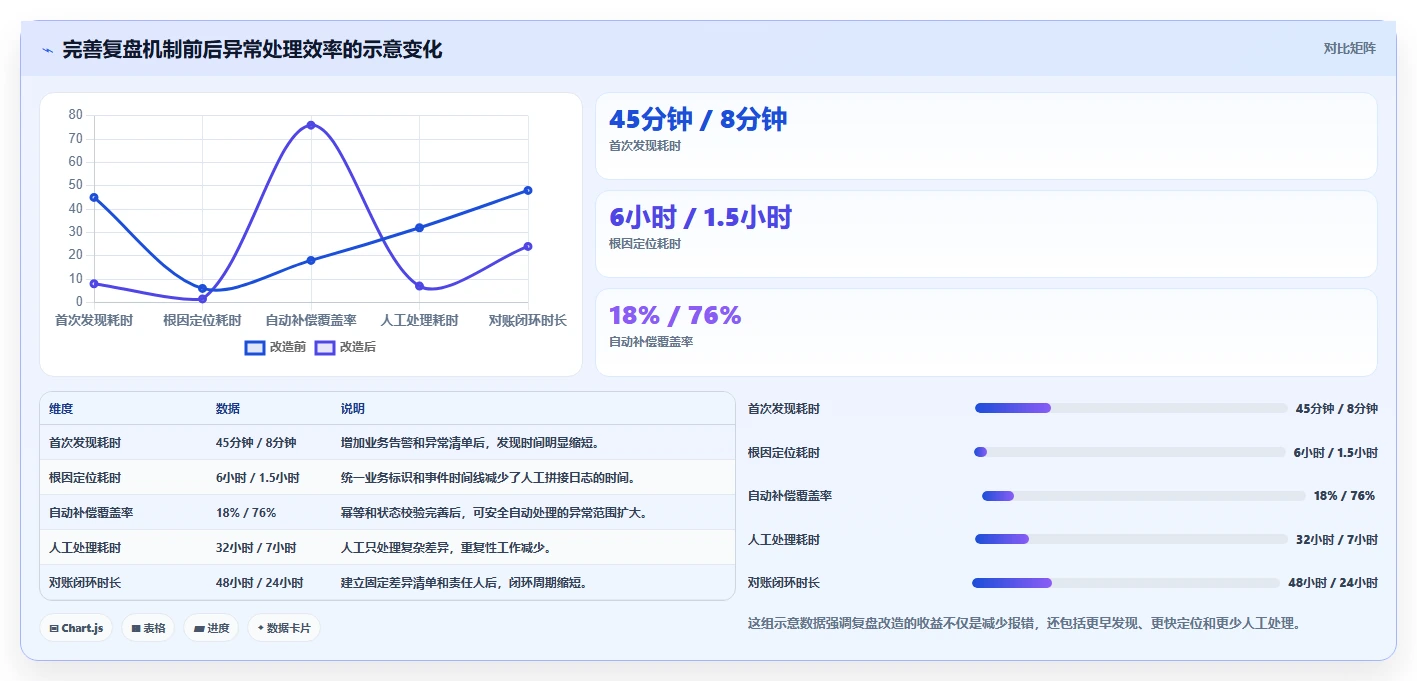The width and height of the screenshot is (1417, 681).
Task: Click the 改造后 purple legend swatch
Action: 325,347
